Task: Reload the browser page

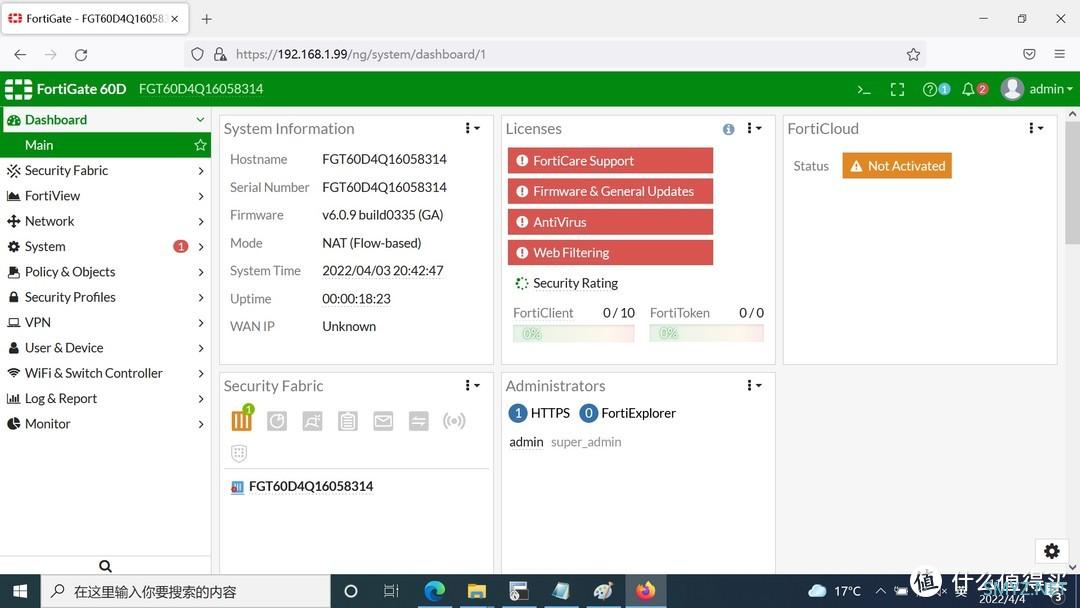Action: 81,54
